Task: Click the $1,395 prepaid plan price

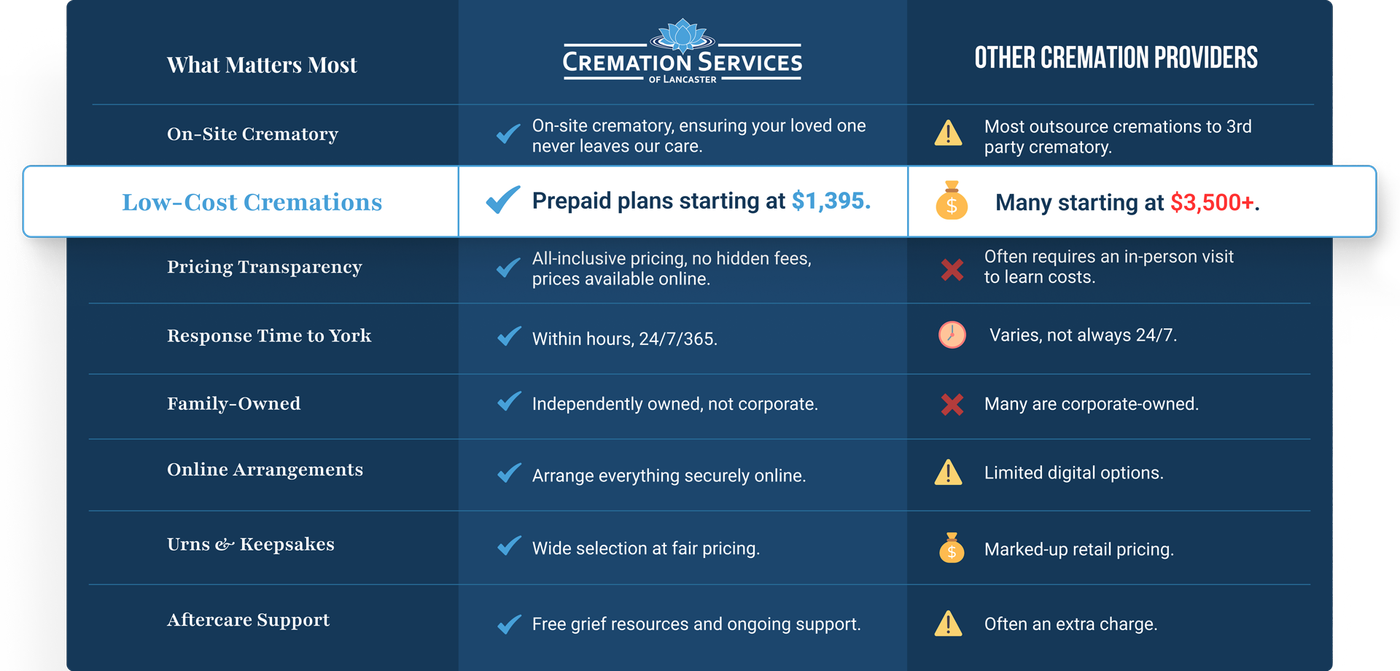Action: tap(831, 201)
